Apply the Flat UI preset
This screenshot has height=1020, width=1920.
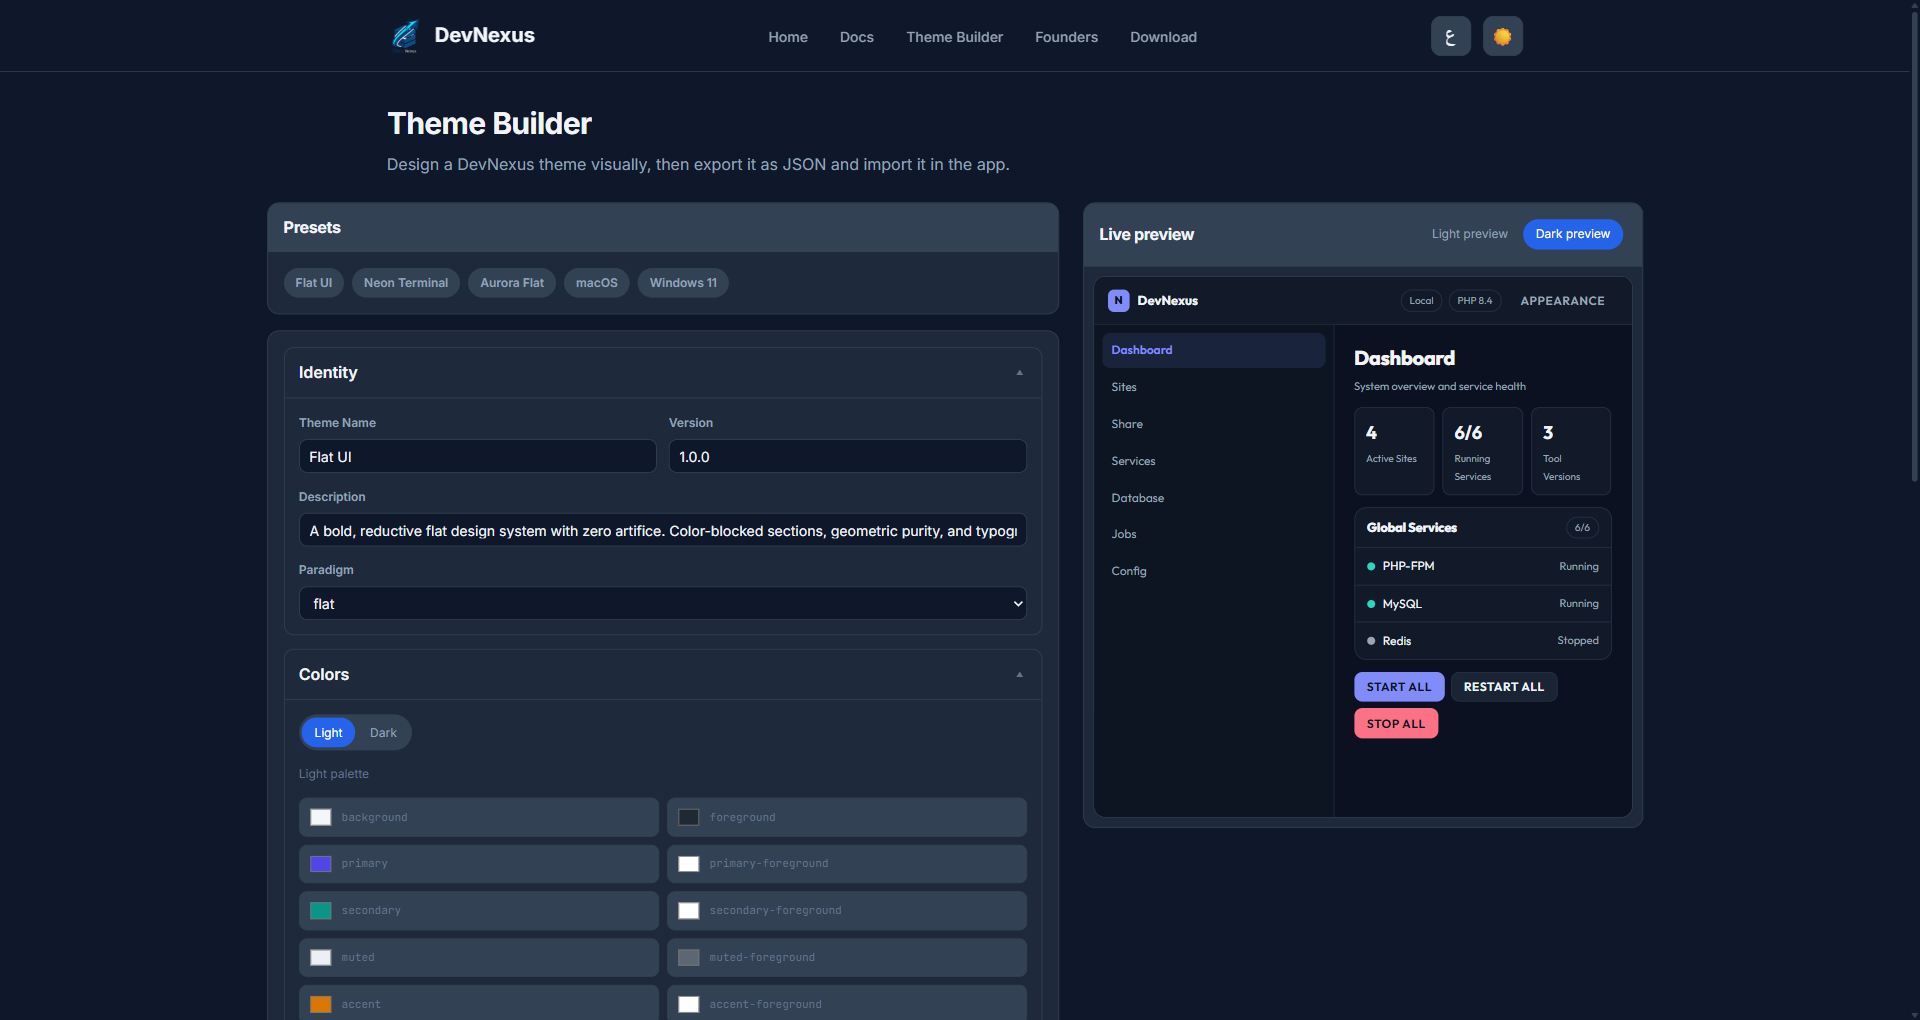(x=314, y=283)
